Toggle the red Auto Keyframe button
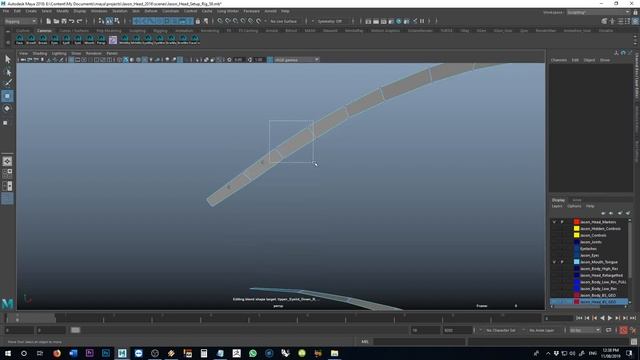The width and height of the screenshot is (640, 360). [x=623, y=330]
